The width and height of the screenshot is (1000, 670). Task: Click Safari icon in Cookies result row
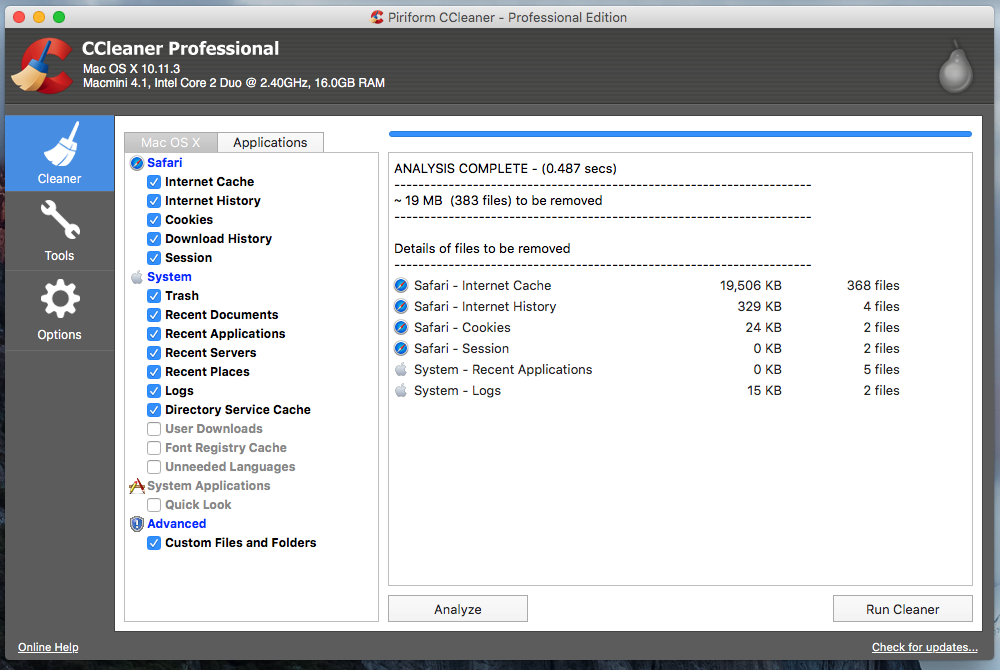click(401, 328)
